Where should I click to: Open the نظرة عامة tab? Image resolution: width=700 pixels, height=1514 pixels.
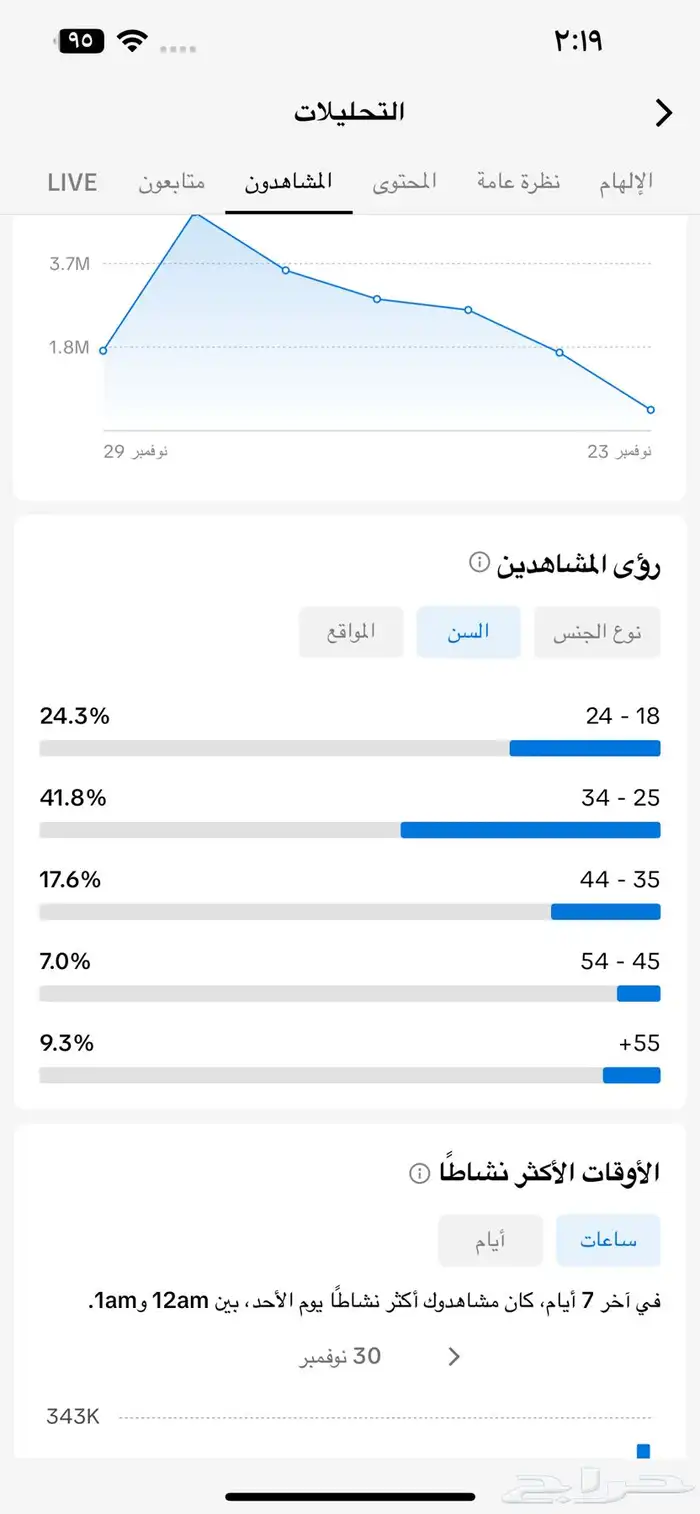pos(518,181)
